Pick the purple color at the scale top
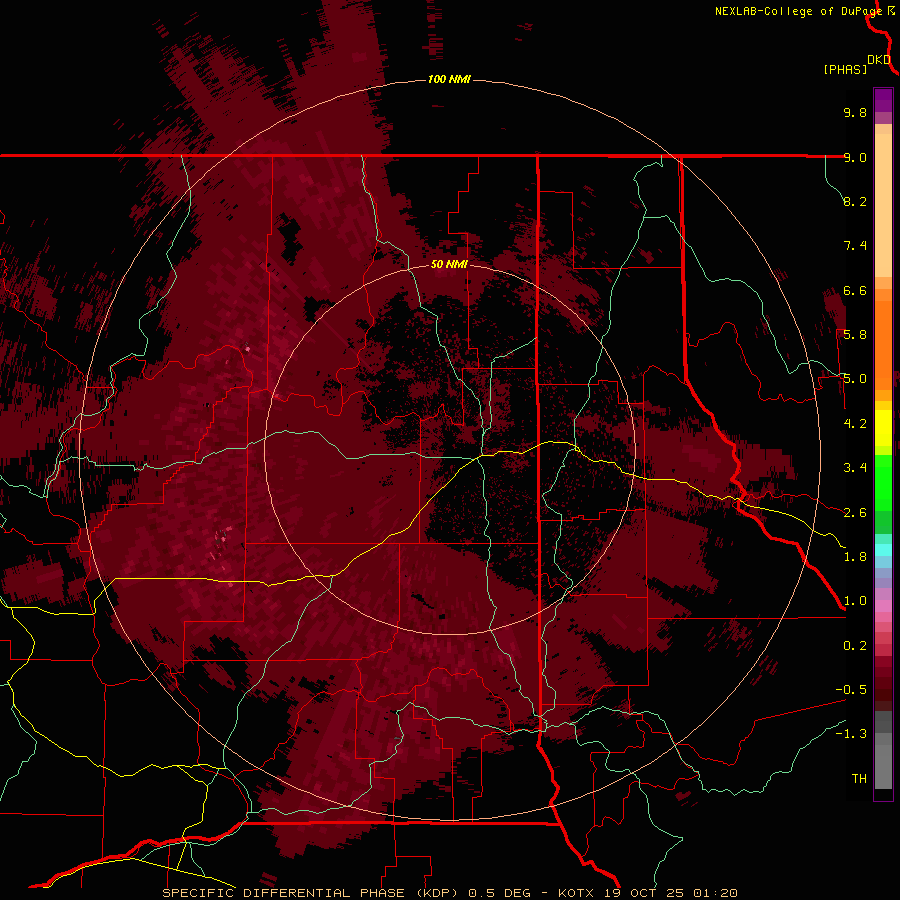 point(883,100)
